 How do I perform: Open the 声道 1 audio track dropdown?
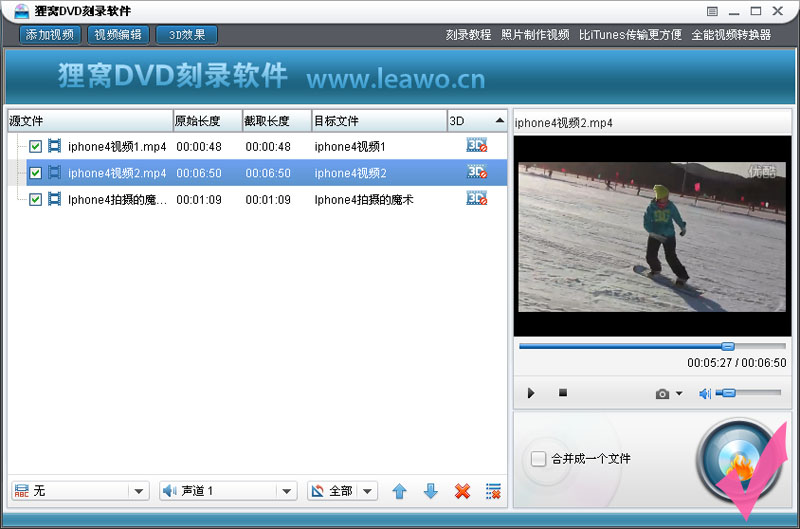tap(228, 491)
